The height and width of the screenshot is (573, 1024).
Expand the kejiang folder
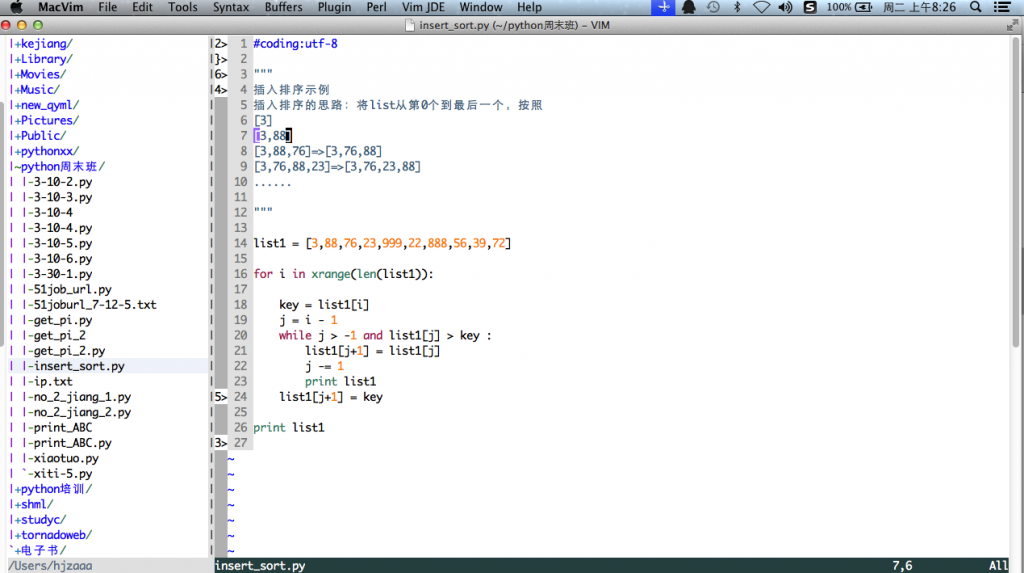44,44
